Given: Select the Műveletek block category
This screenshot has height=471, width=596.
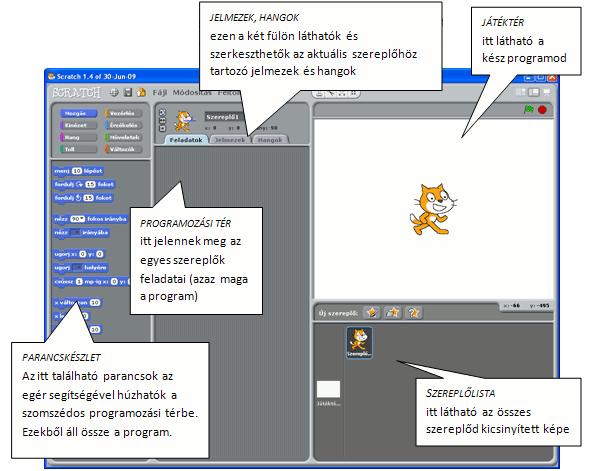Looking at the screenshot, I should [123, 137].
